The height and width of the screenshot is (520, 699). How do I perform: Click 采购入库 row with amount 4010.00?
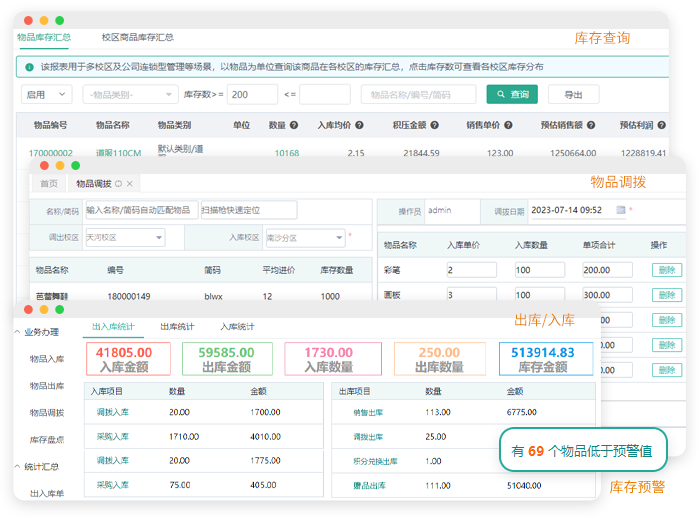[204, 437]
